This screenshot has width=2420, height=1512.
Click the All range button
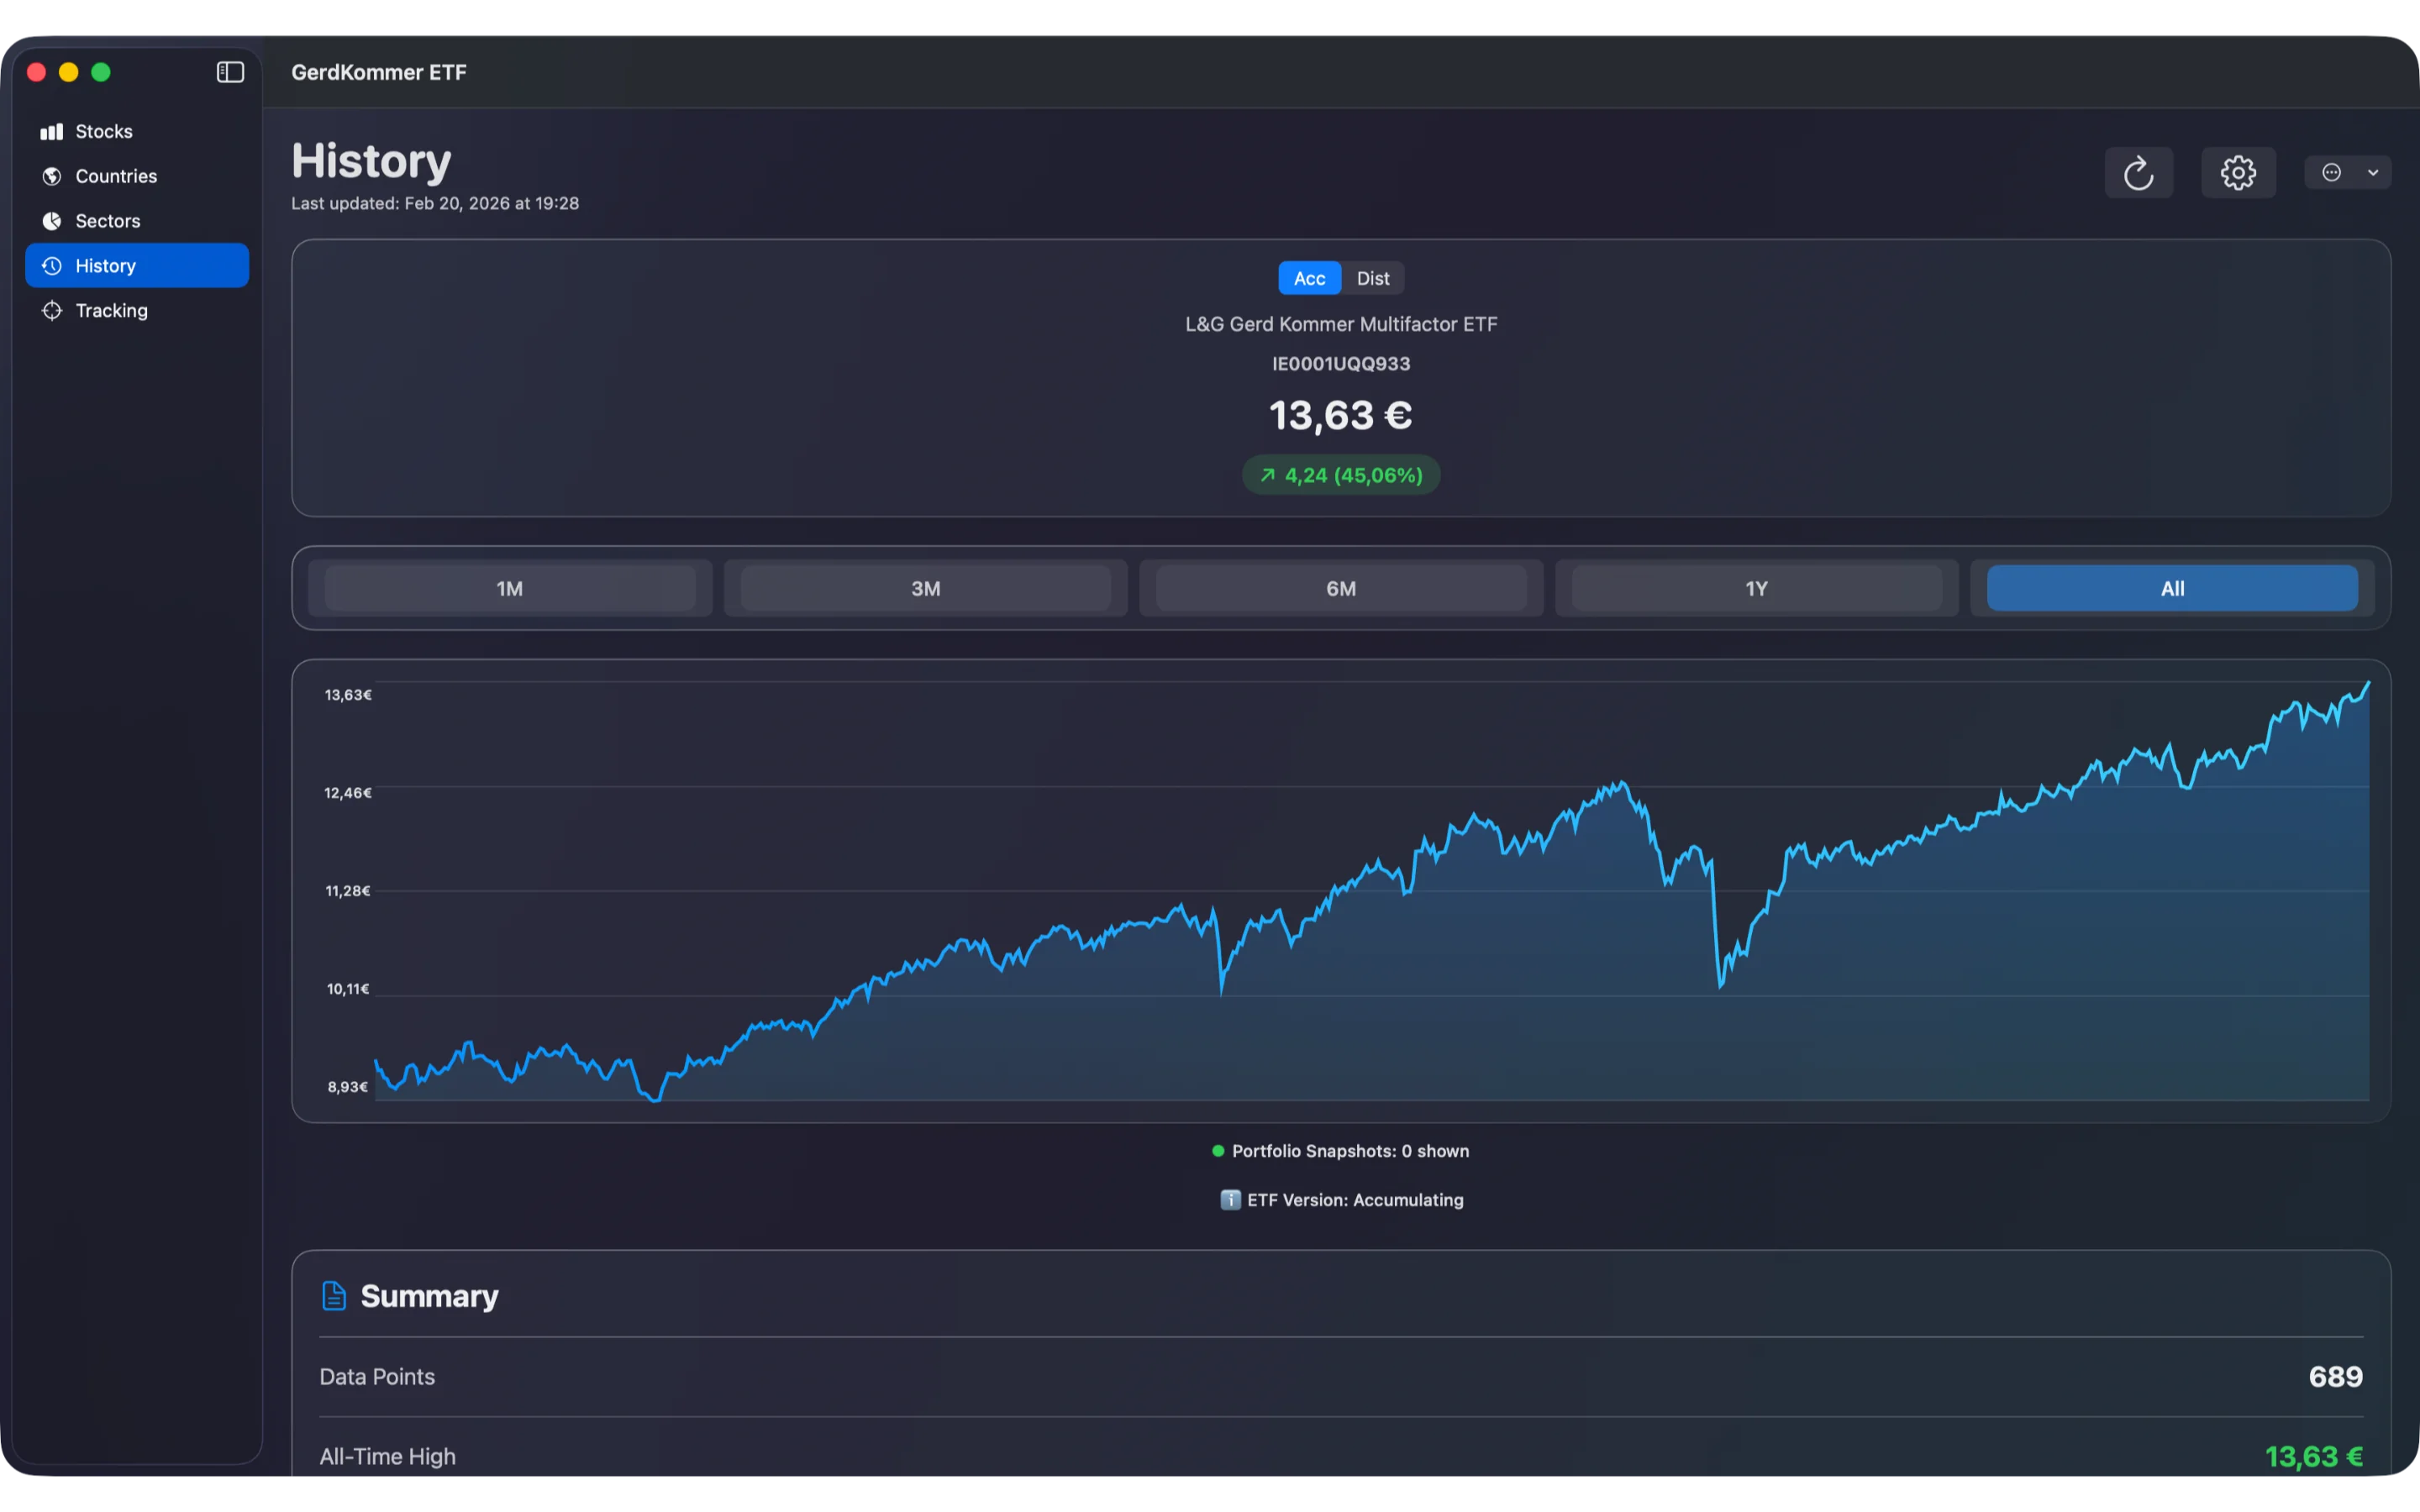2171,588
